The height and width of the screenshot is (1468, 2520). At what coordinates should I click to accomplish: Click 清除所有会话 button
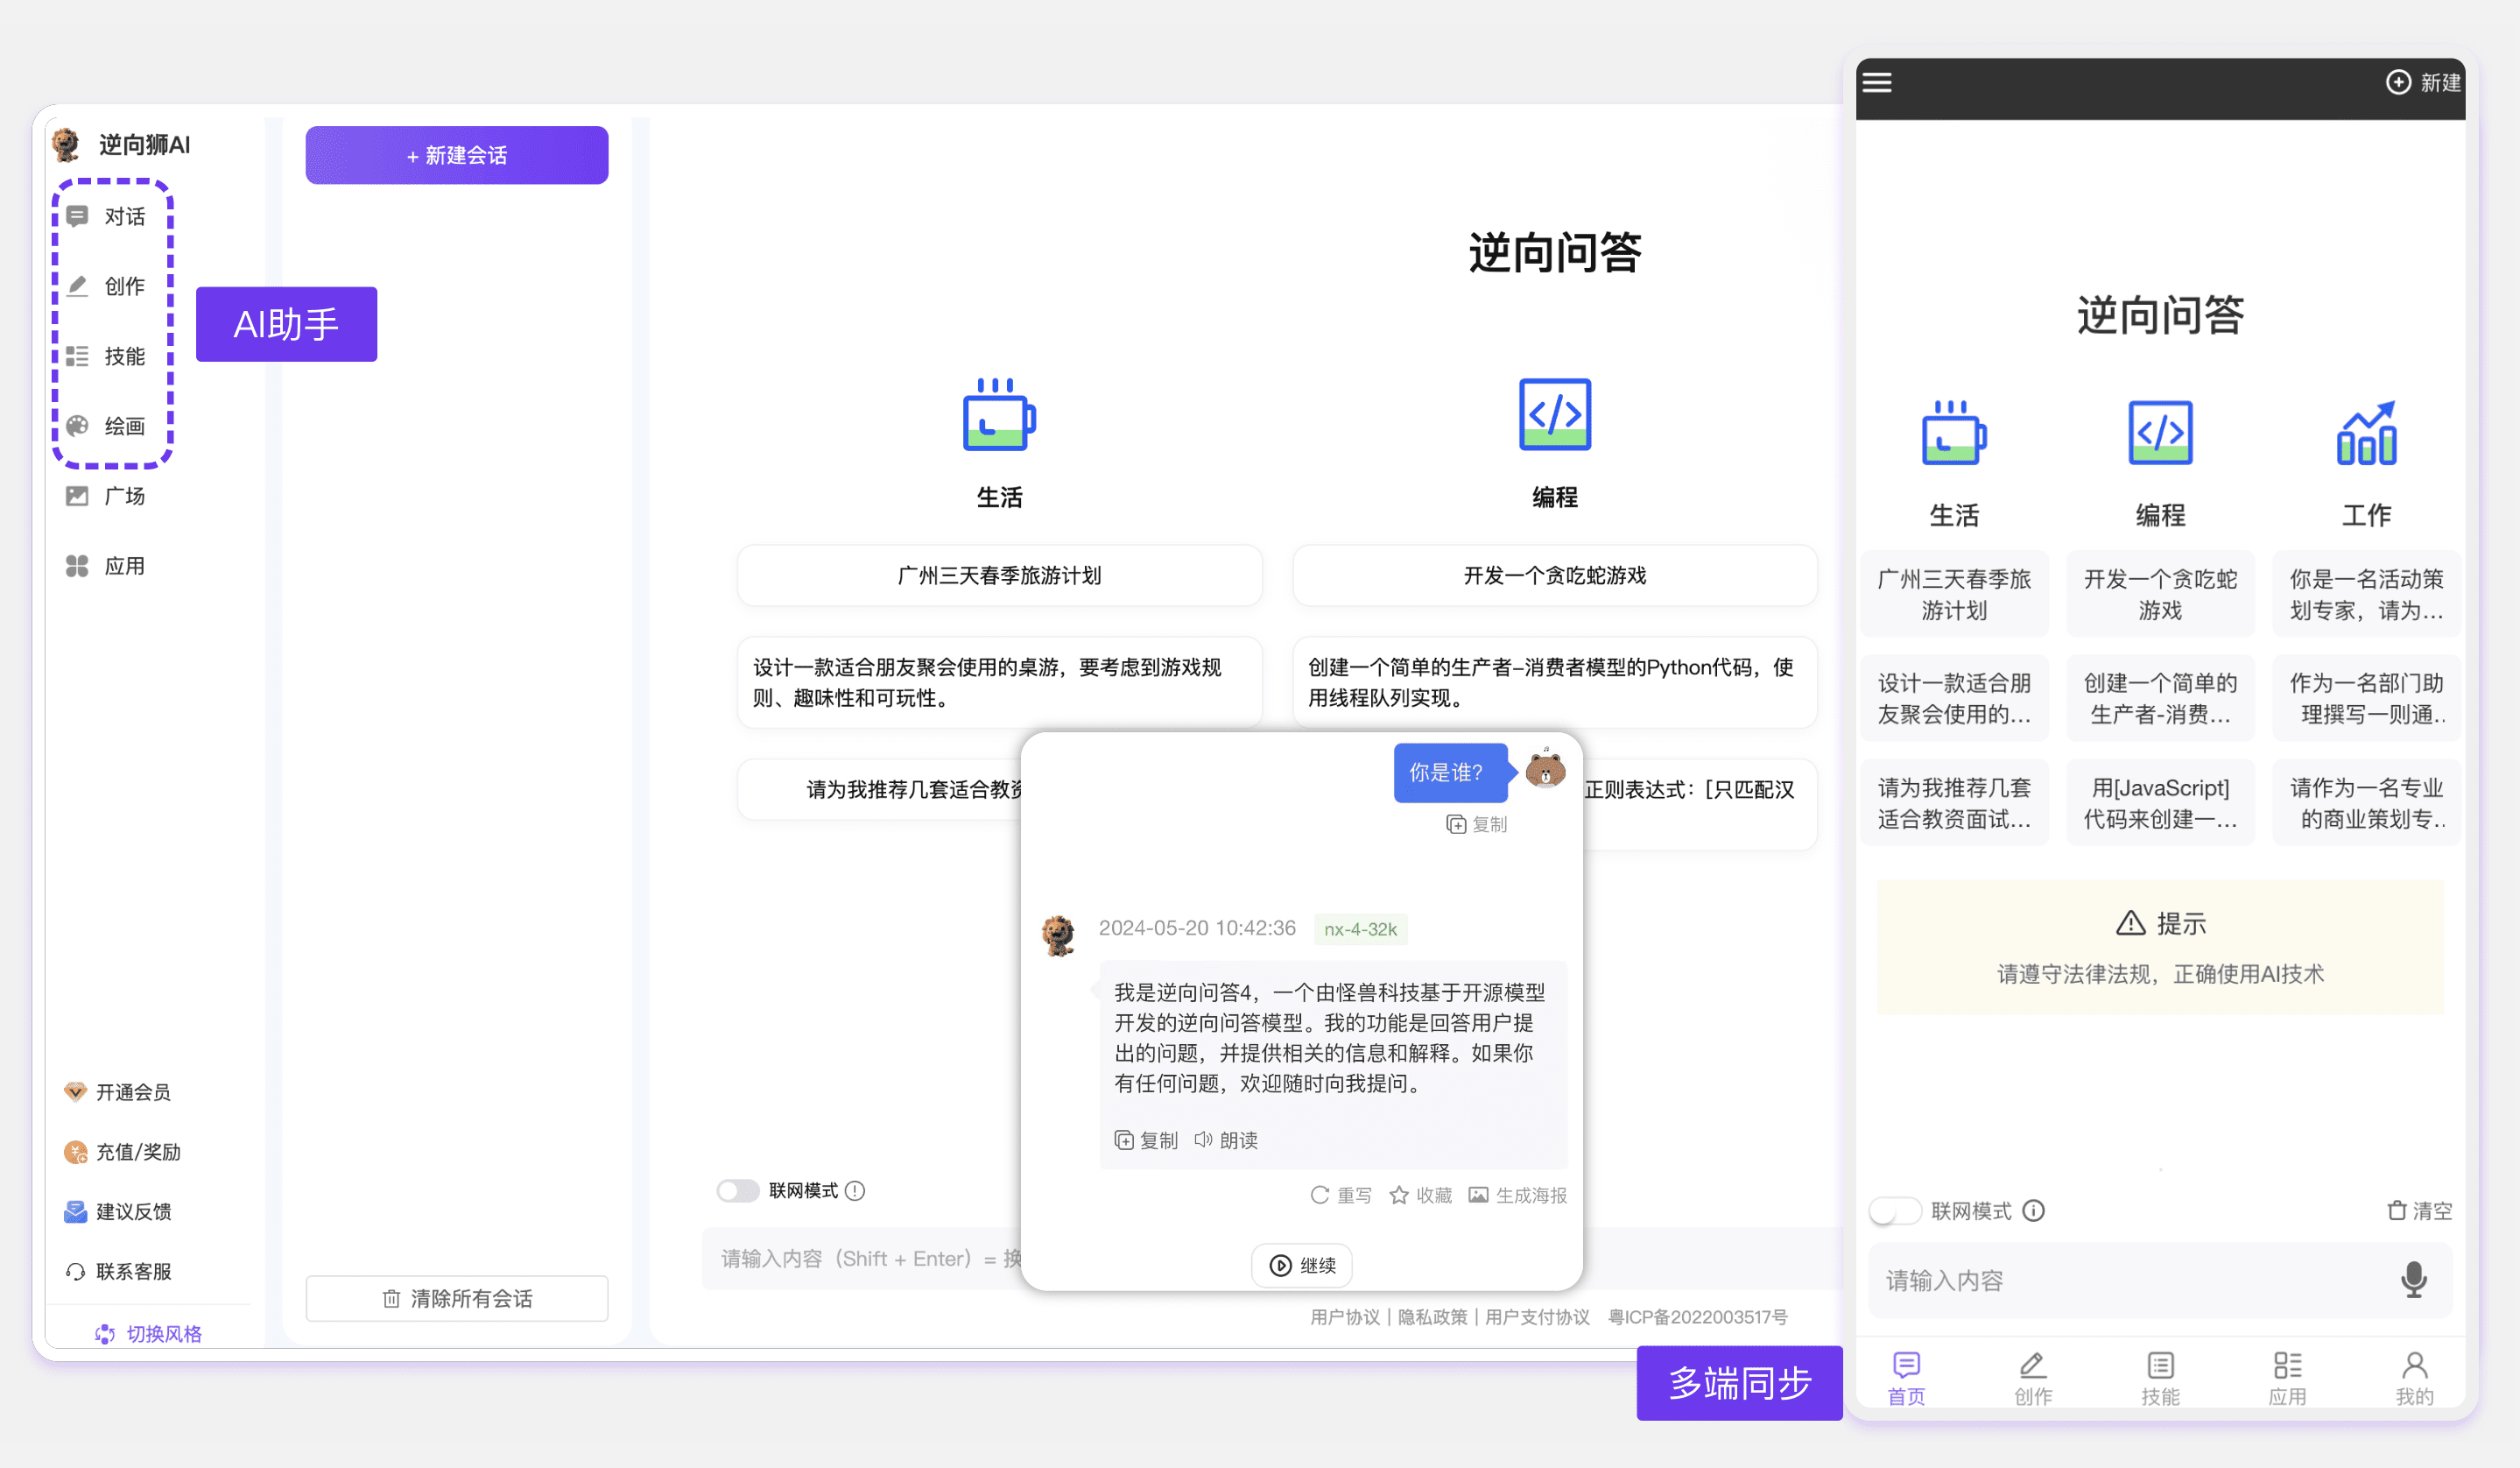click(x=457, y=1298)
